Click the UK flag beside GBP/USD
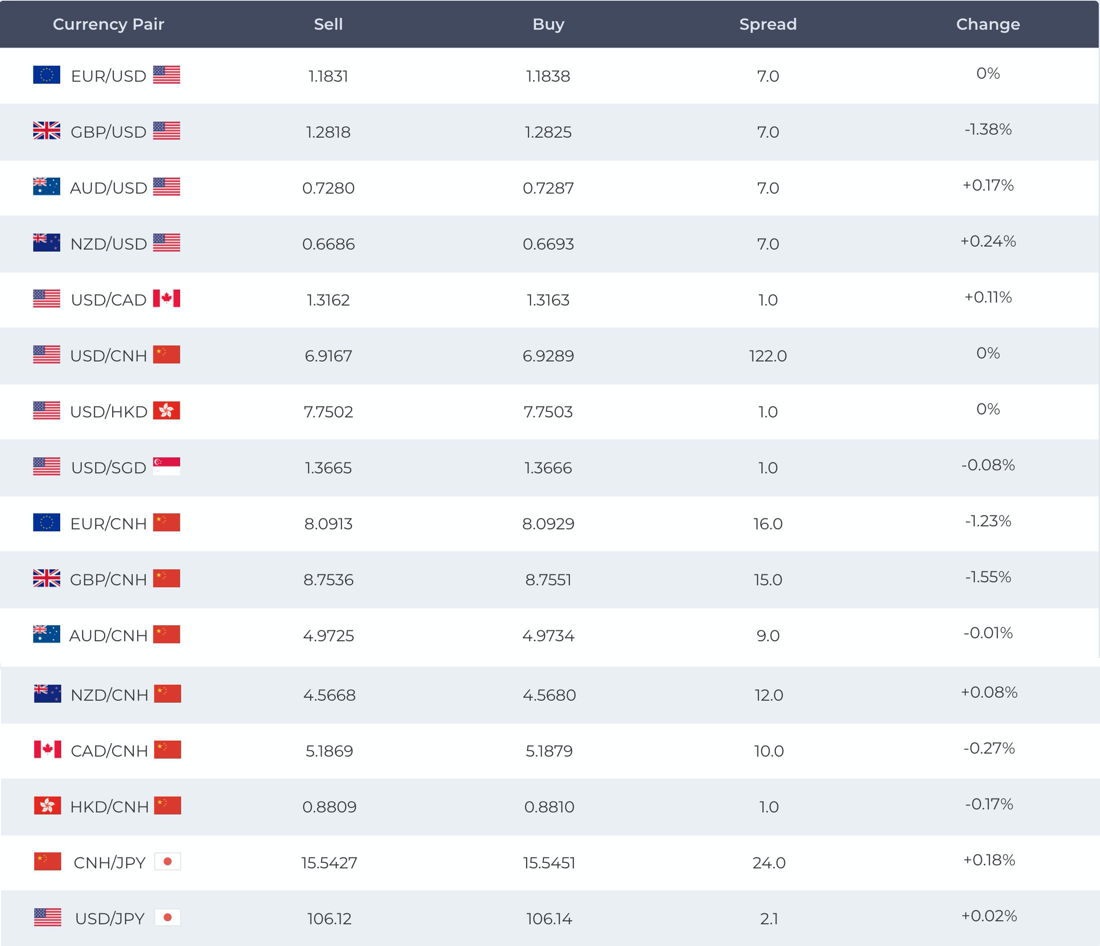 tap(46, 131)
